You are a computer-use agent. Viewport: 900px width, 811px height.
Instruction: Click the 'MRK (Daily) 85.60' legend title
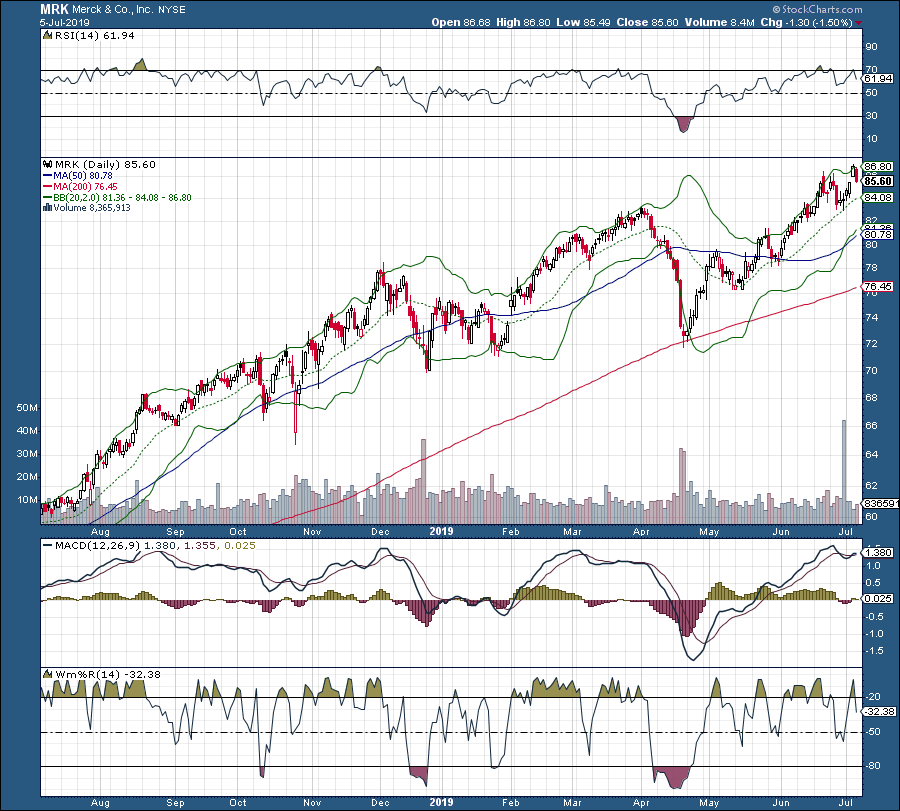pyautogui.click(x=105, y=165)
